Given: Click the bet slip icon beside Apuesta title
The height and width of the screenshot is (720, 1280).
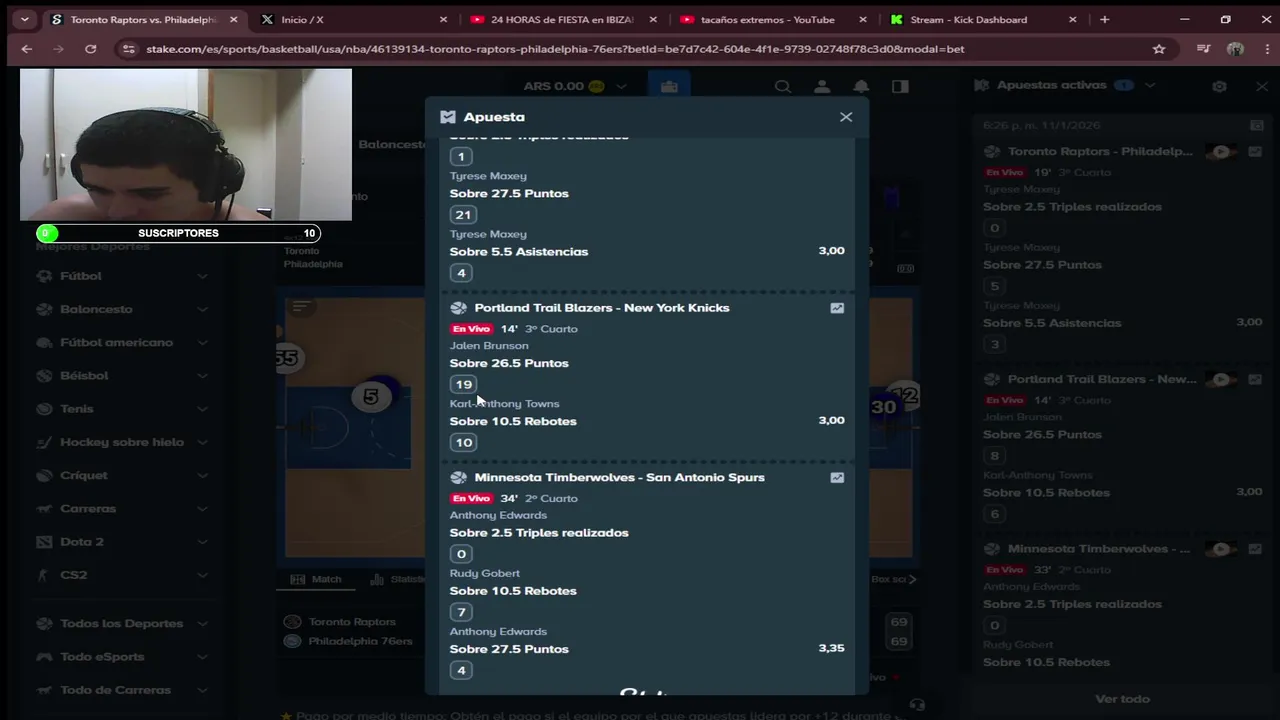Looking at the screenshot, I should 448,117.
